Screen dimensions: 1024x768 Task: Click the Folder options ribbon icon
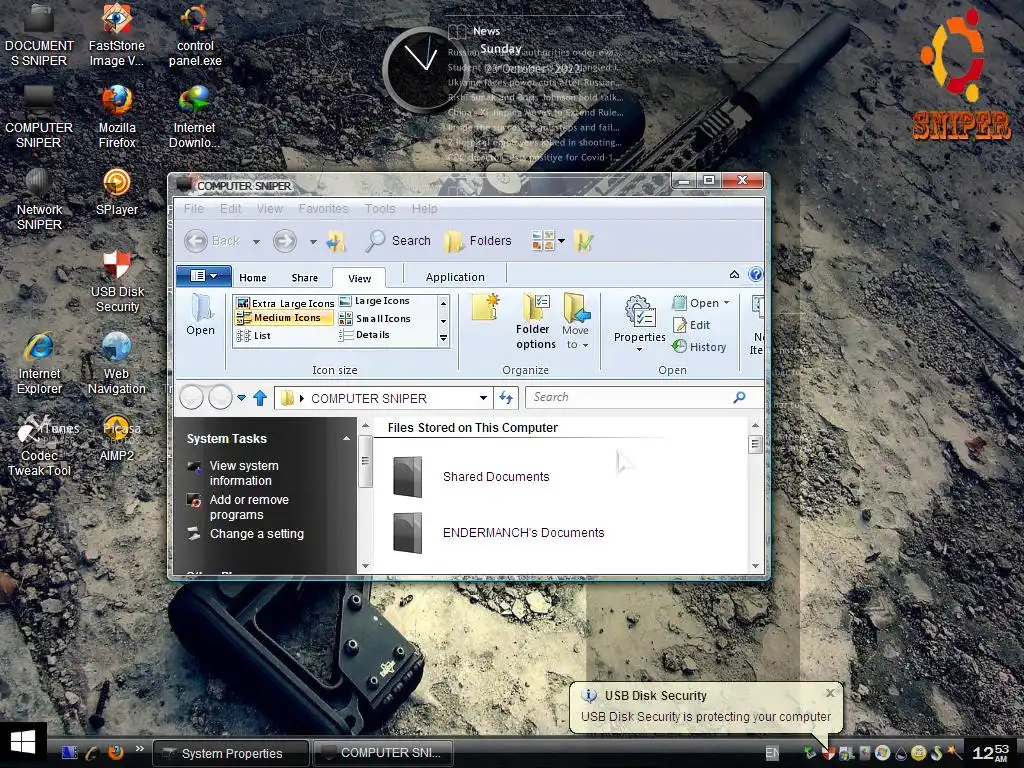pos(536,321)
